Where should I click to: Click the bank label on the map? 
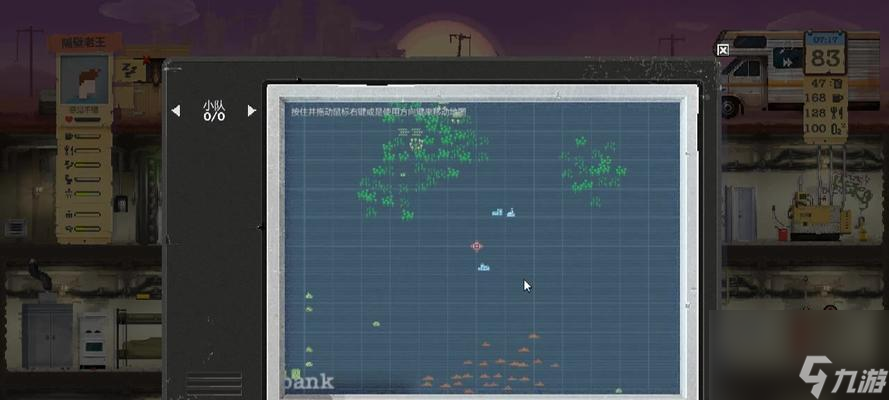point(310,382)
